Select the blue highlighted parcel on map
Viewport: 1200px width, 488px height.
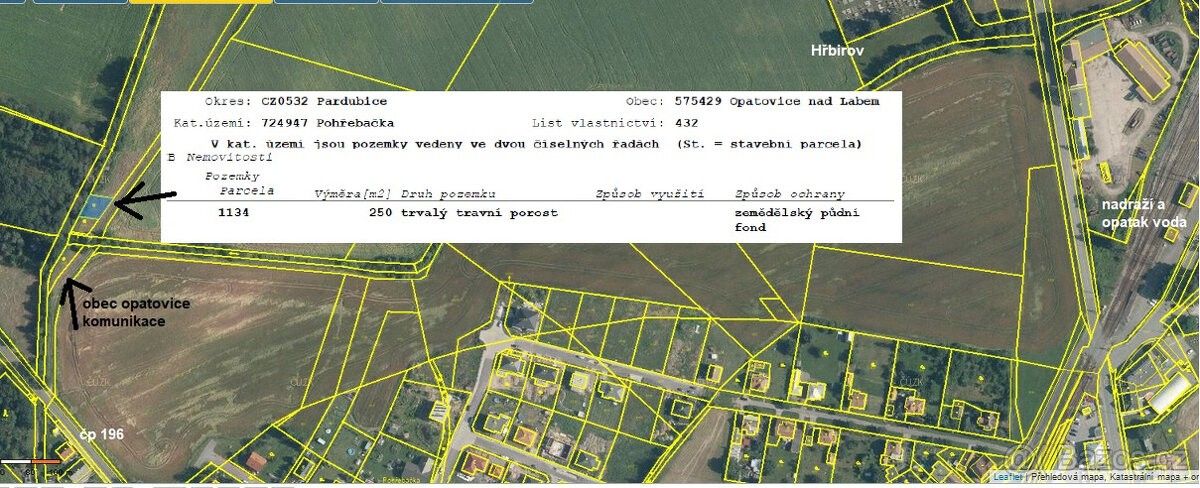pyautogui.click(x=96, y=205)
